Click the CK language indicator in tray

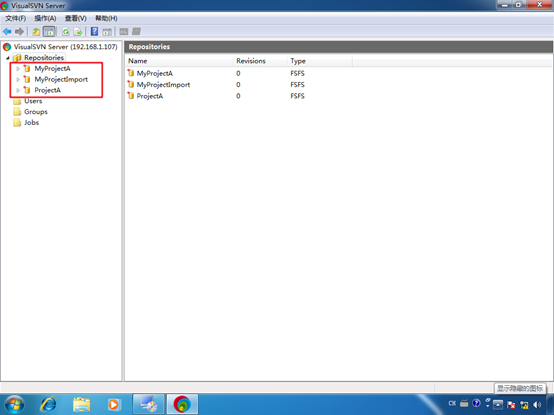(452, 403)
